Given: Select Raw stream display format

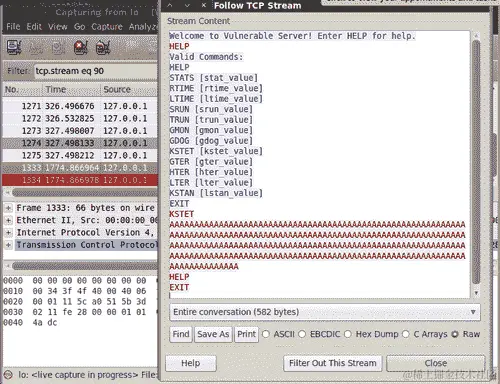Looking at the screenshot, I should click(x=455, y=334).
